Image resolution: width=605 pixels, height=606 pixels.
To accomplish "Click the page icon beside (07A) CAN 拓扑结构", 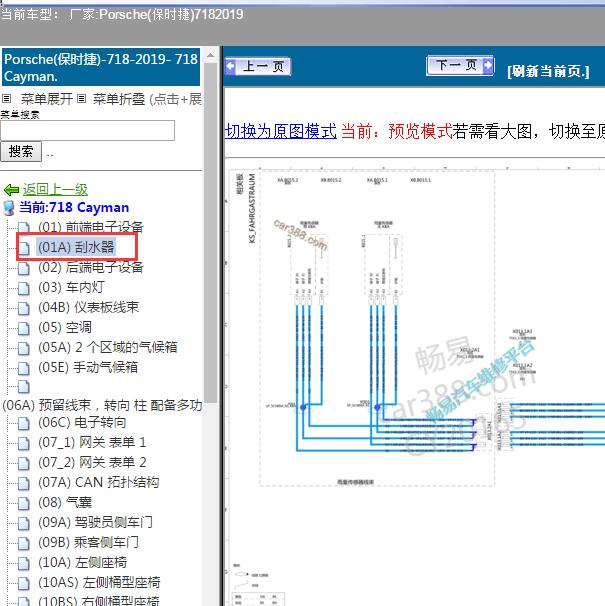I will 24,484.
